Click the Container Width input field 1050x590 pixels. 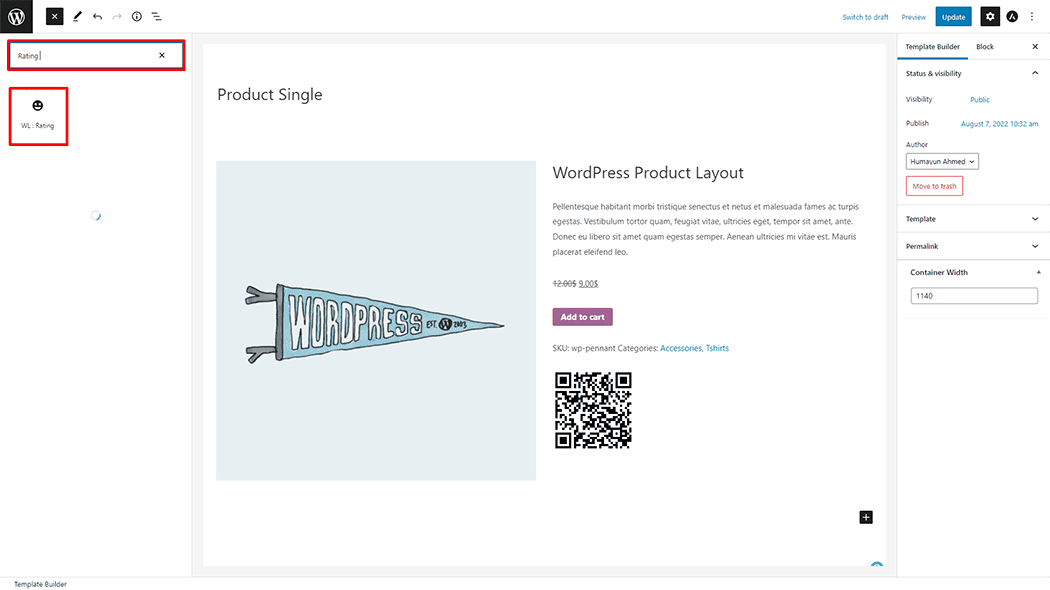click(x=974, y=296)
